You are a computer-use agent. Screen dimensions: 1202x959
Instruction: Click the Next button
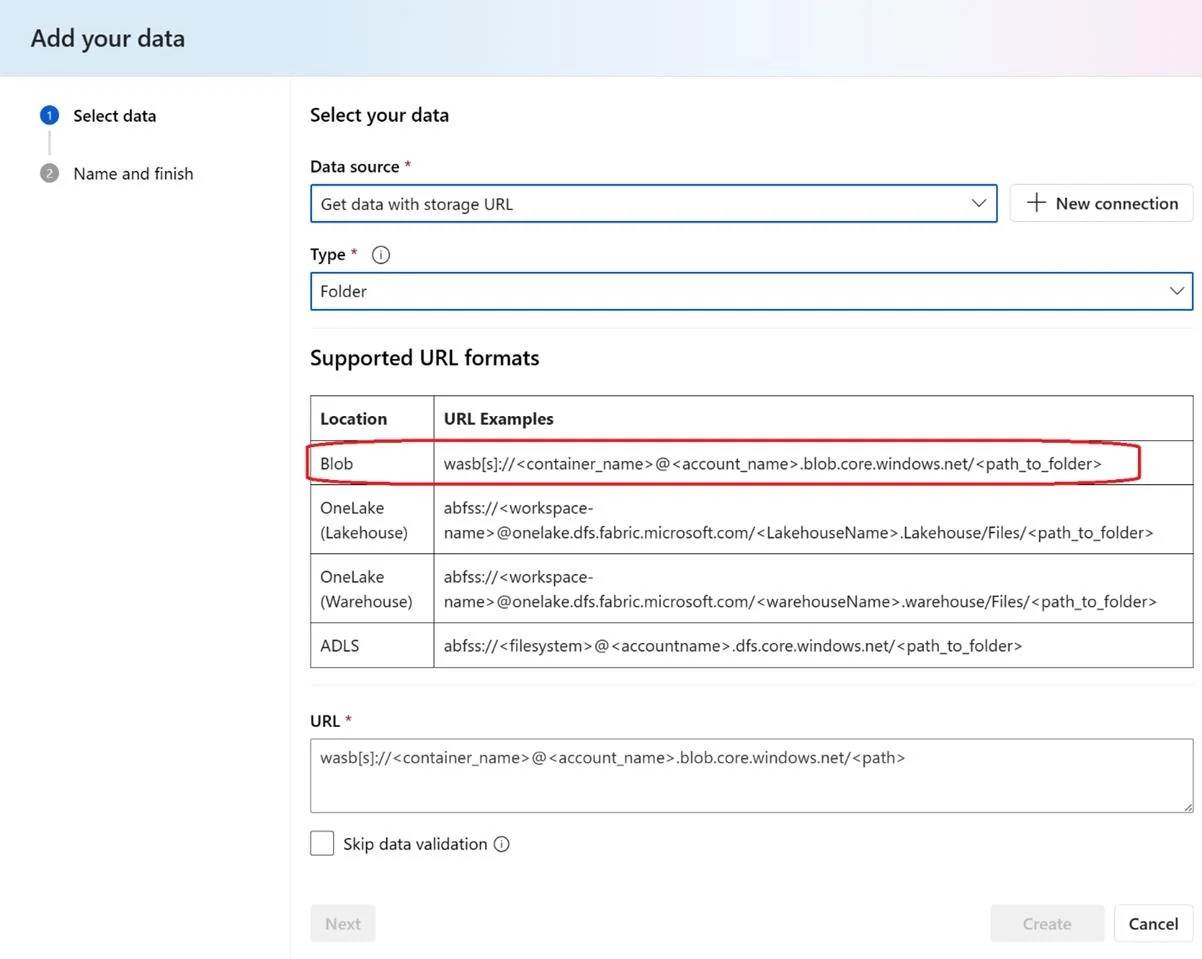point(343,923)
